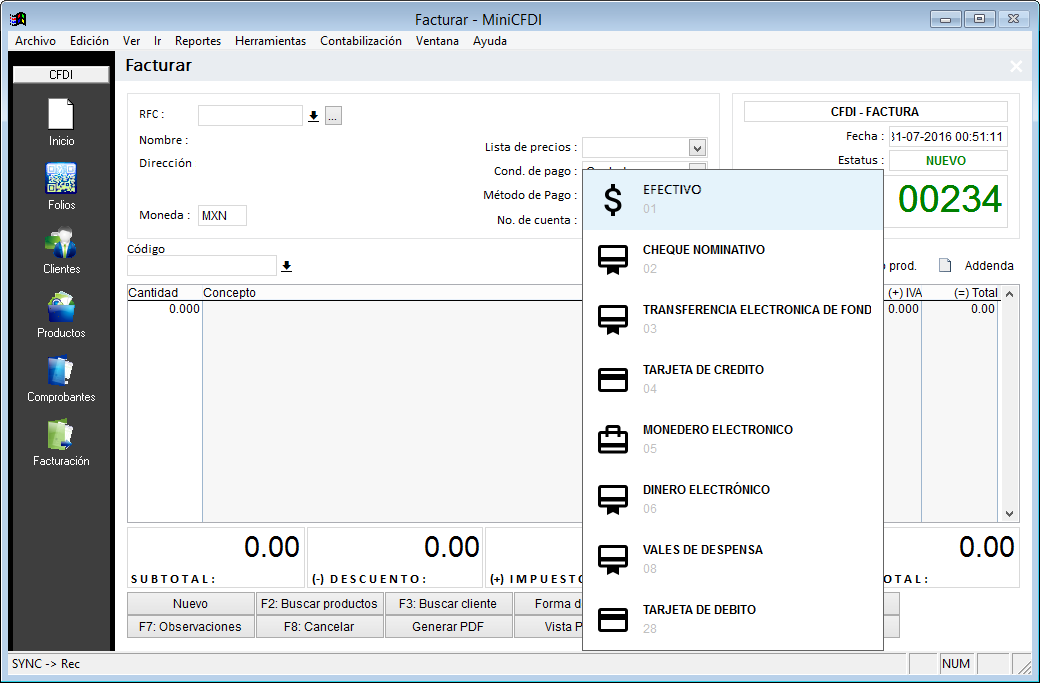The width and height of the screenshot is (1040, 683).
Task: Open the Ir menu
Action: 157,41
